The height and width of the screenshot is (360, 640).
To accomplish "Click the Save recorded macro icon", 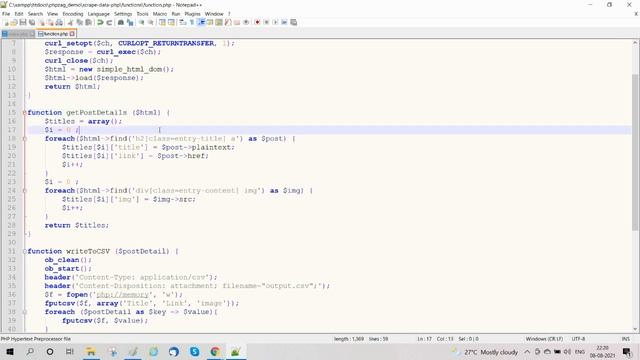I will coord(293,22).
